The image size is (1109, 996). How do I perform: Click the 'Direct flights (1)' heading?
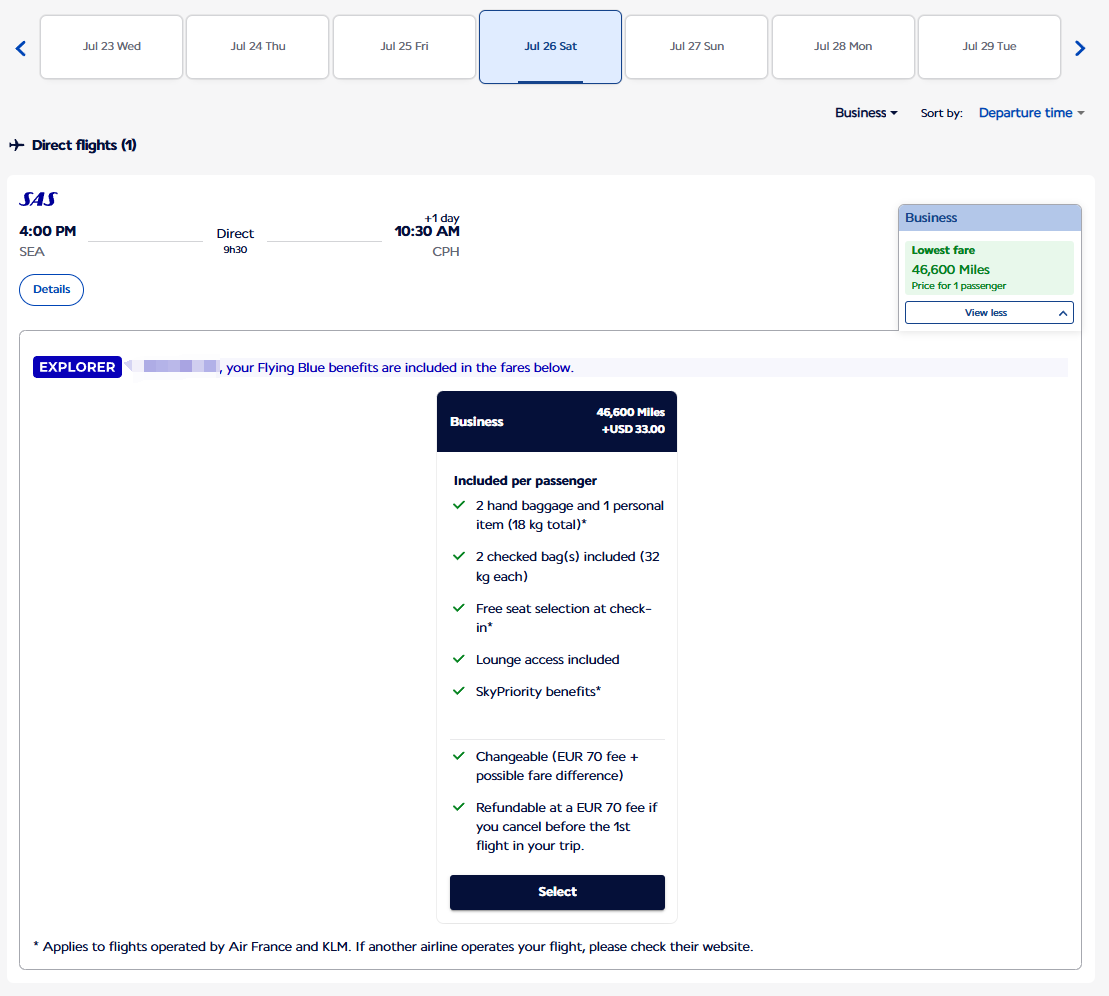pyautogui.click(x=84, y=145)
